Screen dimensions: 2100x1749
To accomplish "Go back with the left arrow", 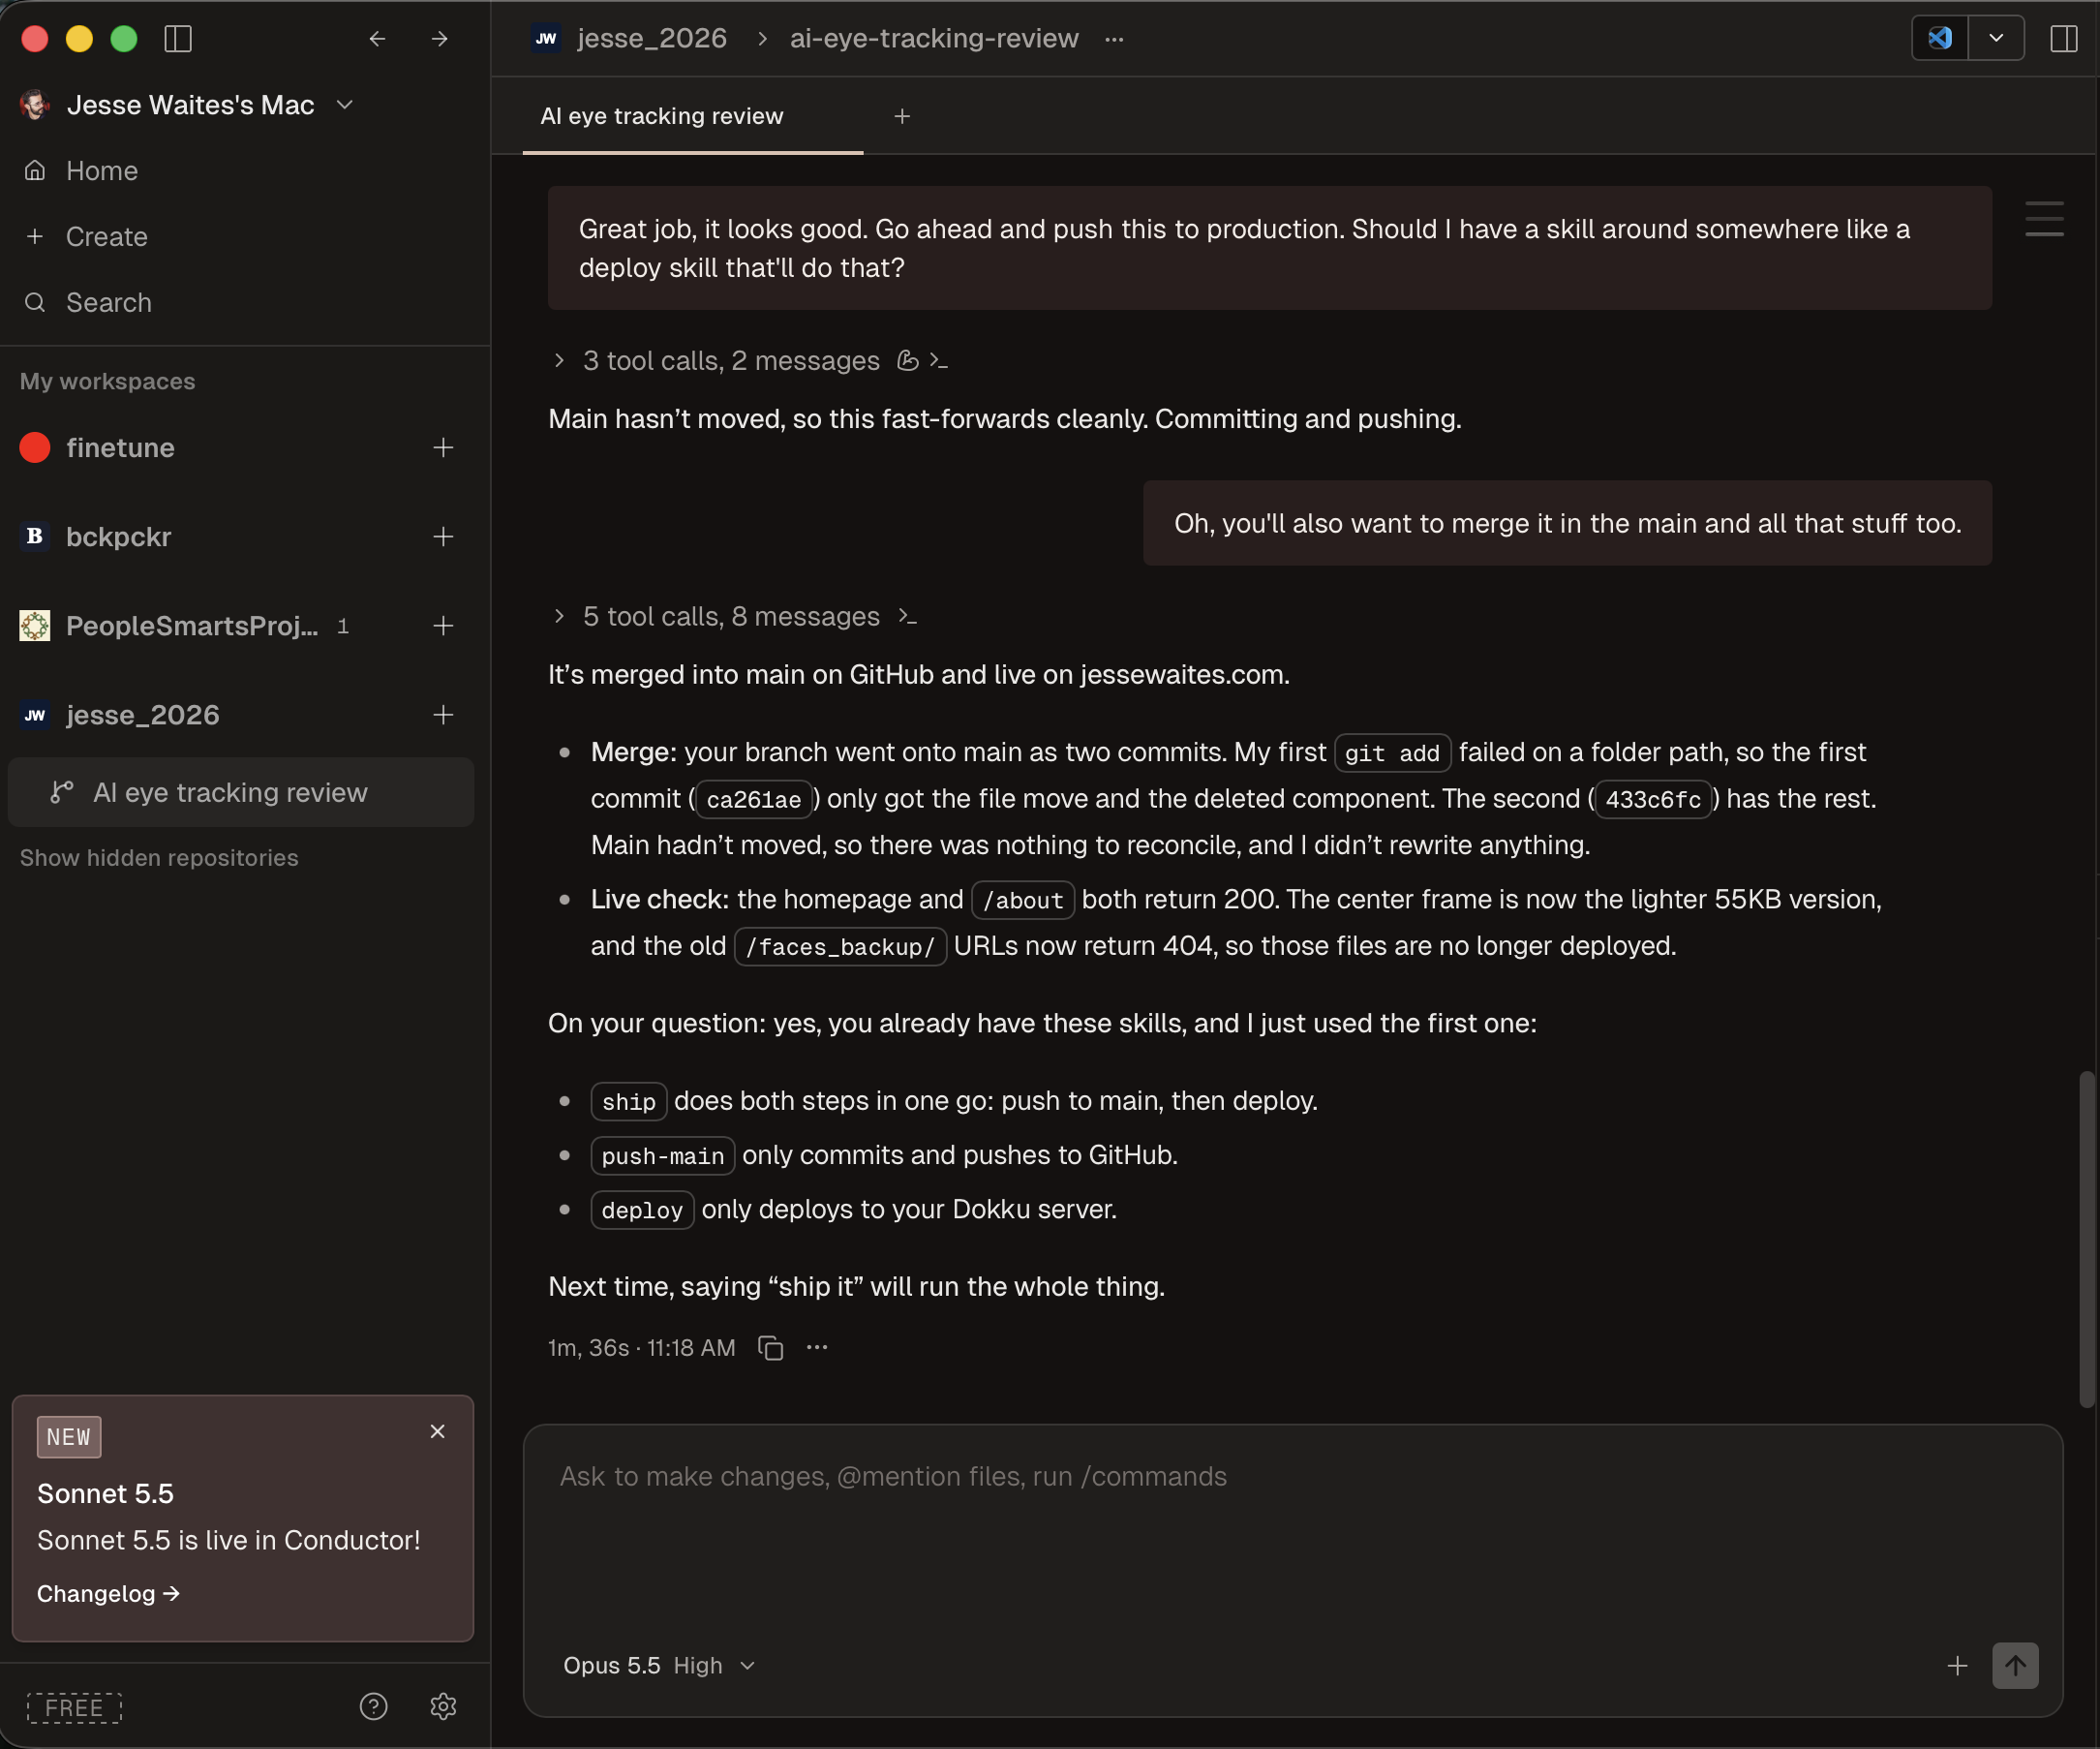I will pyautogui.click(x=377, y=38).
